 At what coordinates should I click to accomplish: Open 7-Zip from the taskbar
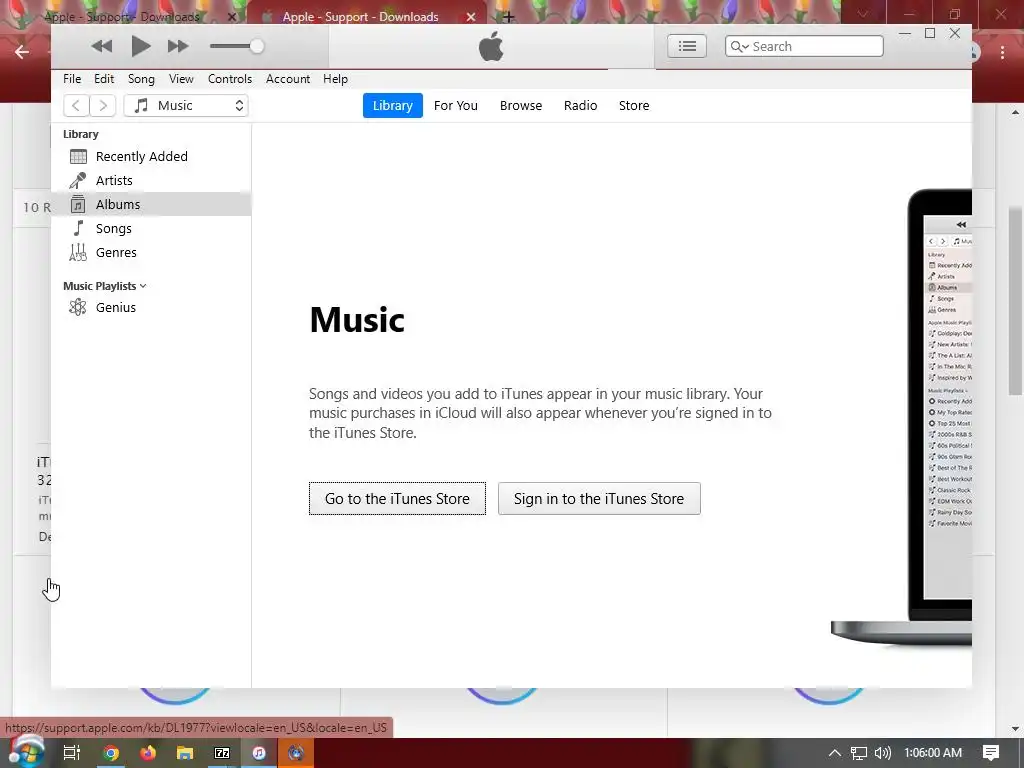pos(222,753)
